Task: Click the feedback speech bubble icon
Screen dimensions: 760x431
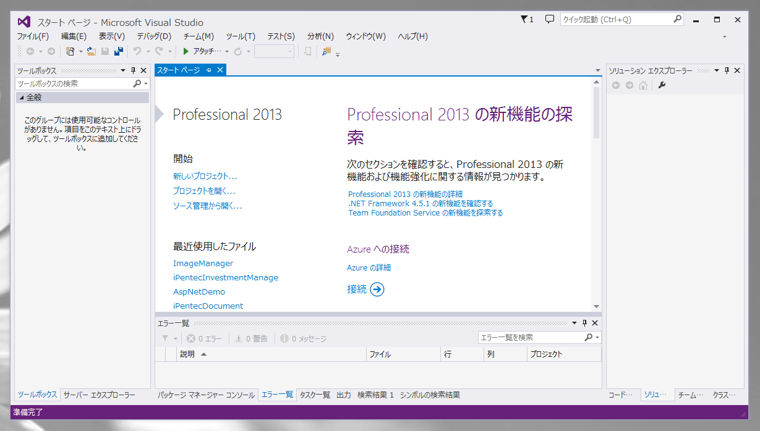Action: [x=549, y=19]
